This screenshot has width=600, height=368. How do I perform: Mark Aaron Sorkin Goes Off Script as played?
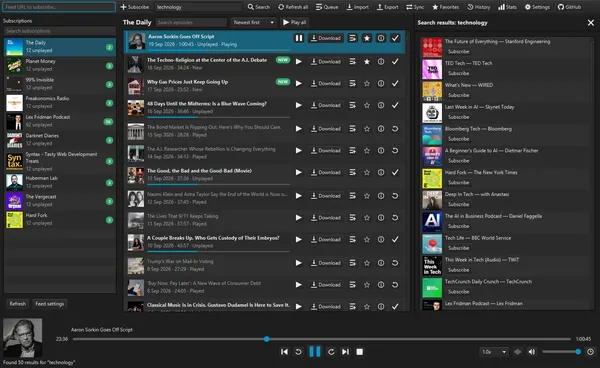click(x=395, y=38)
